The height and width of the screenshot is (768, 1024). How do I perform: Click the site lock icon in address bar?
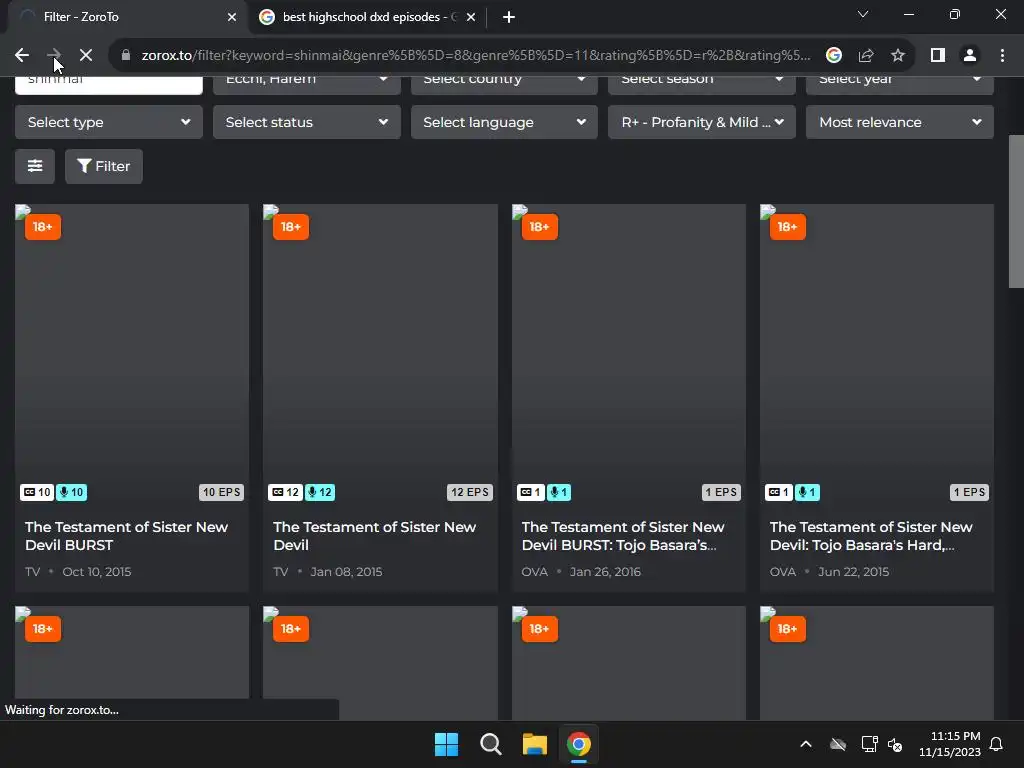[126, 56]
